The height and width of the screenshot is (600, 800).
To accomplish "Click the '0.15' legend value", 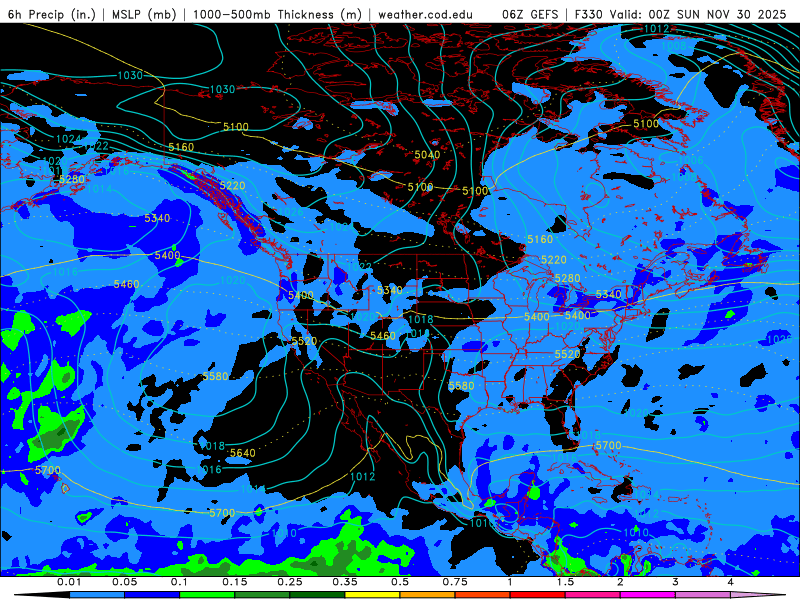I will click(235, 582).
